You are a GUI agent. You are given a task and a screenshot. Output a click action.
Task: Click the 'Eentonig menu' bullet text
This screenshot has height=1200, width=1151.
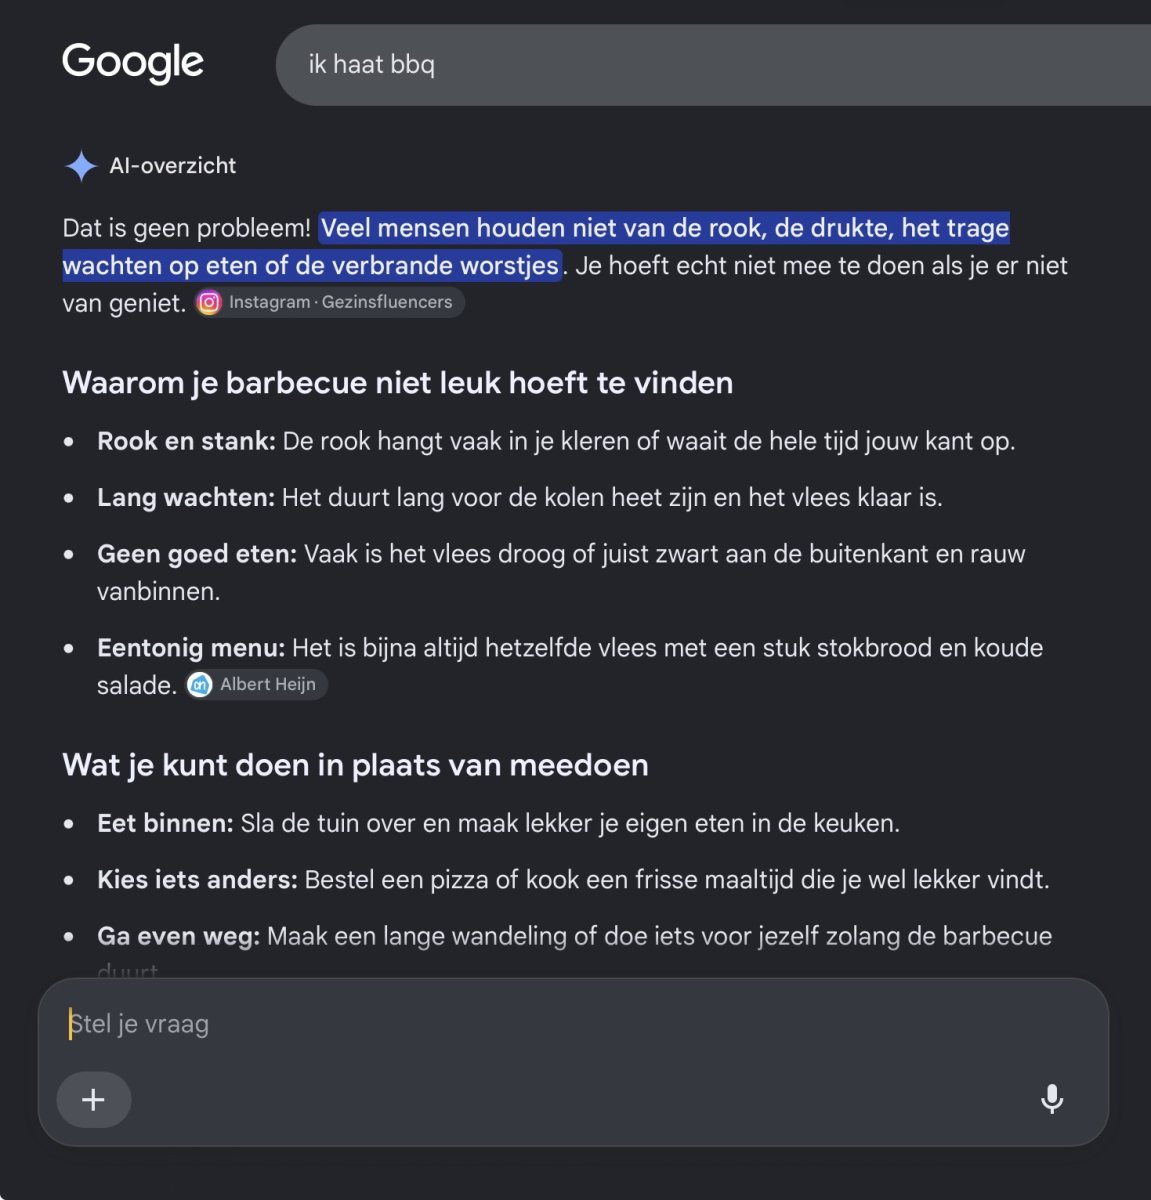[x=570, y=666]
